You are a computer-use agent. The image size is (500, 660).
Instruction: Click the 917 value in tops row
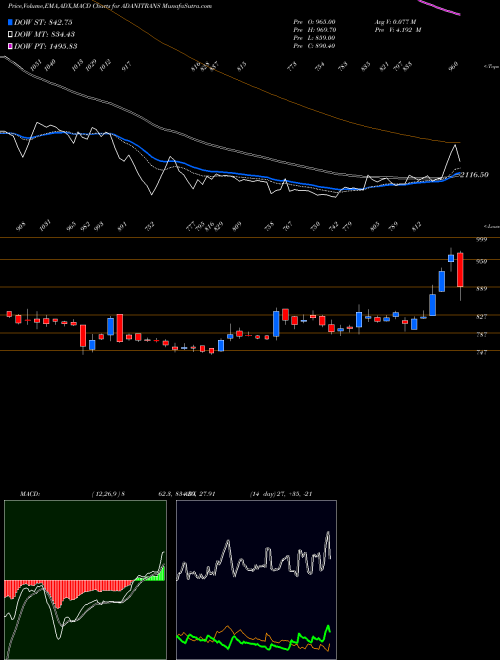[126, 66]
